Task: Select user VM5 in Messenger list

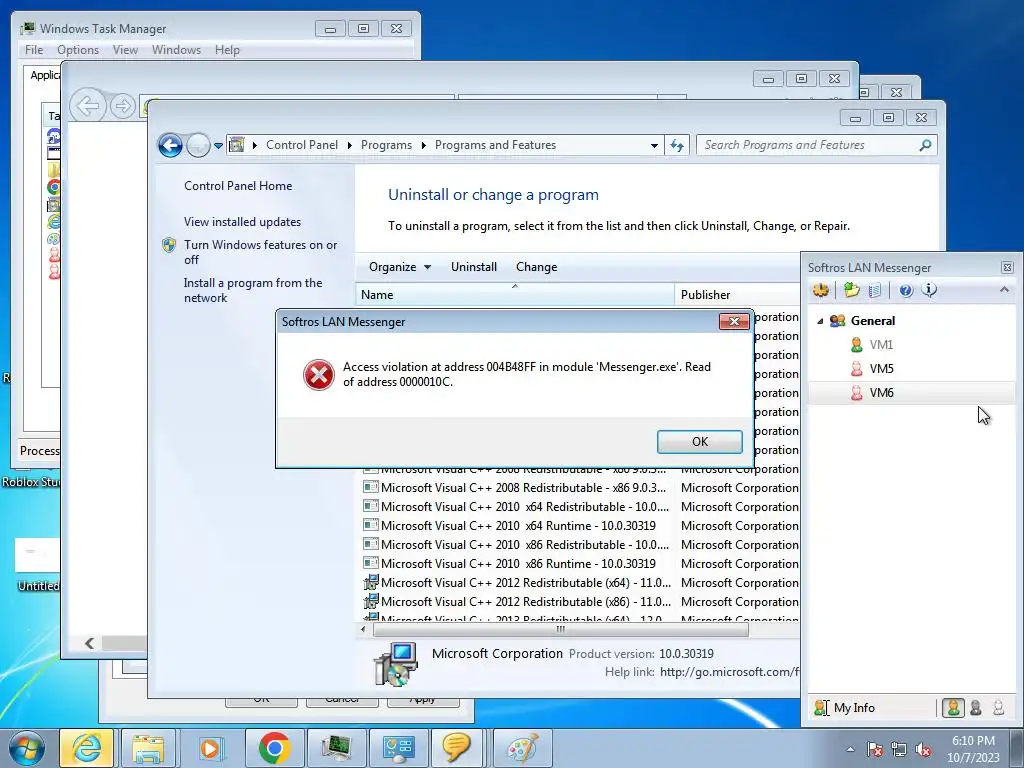Action: [881, 369]
